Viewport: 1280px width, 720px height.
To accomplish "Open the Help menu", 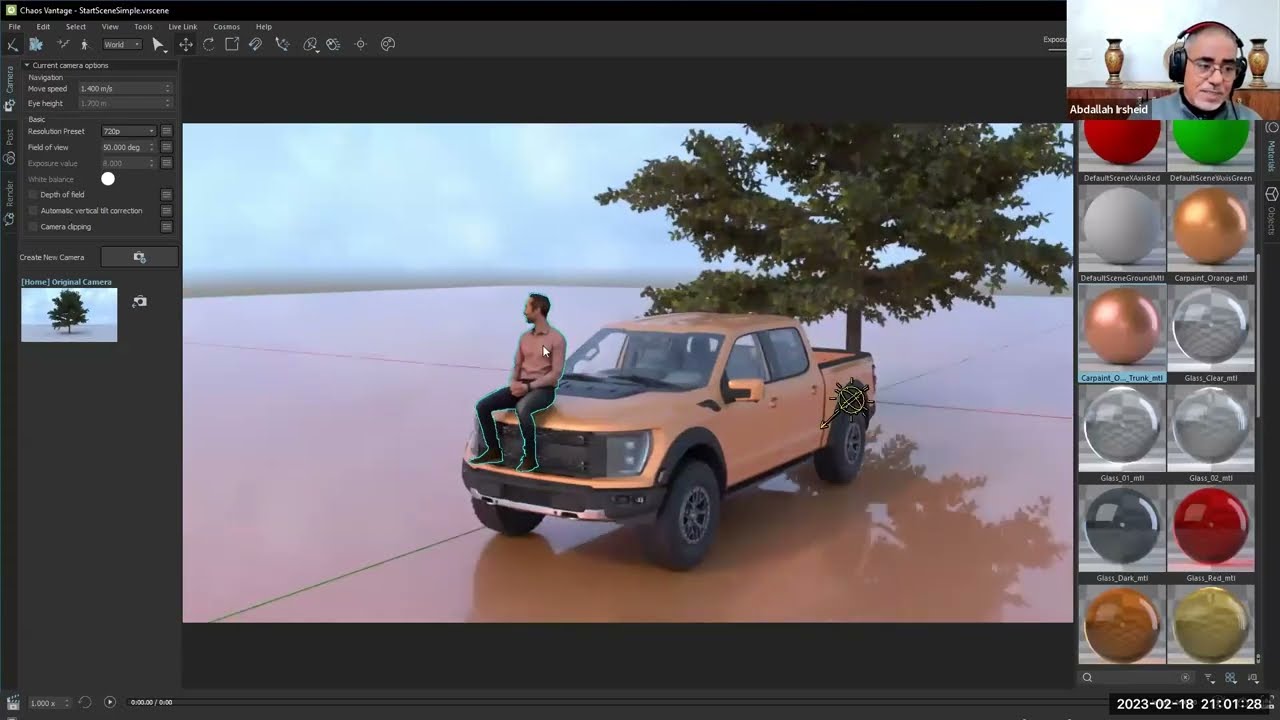I will 264,27.
